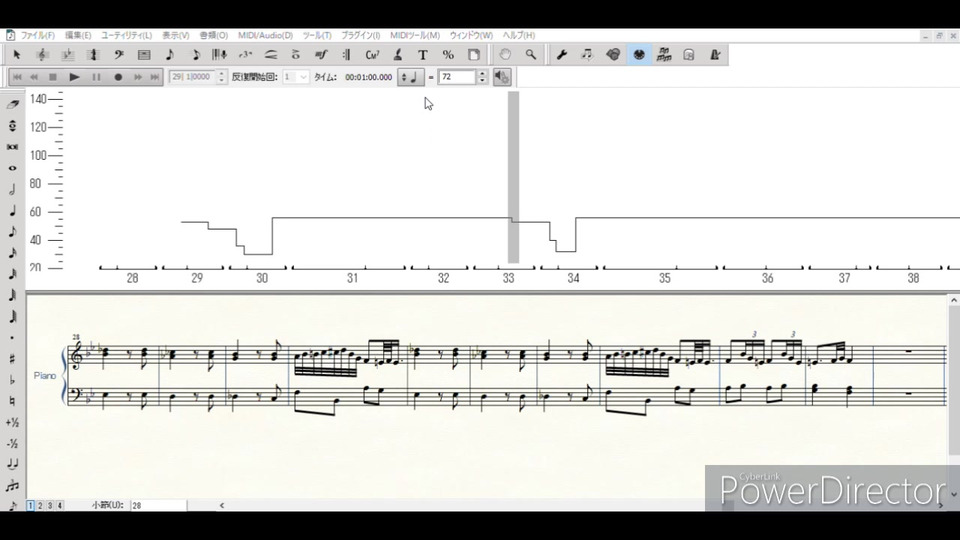Open playback settings speaker icon
This screenshot has width=960, height=540.
[x=501, y=77]
